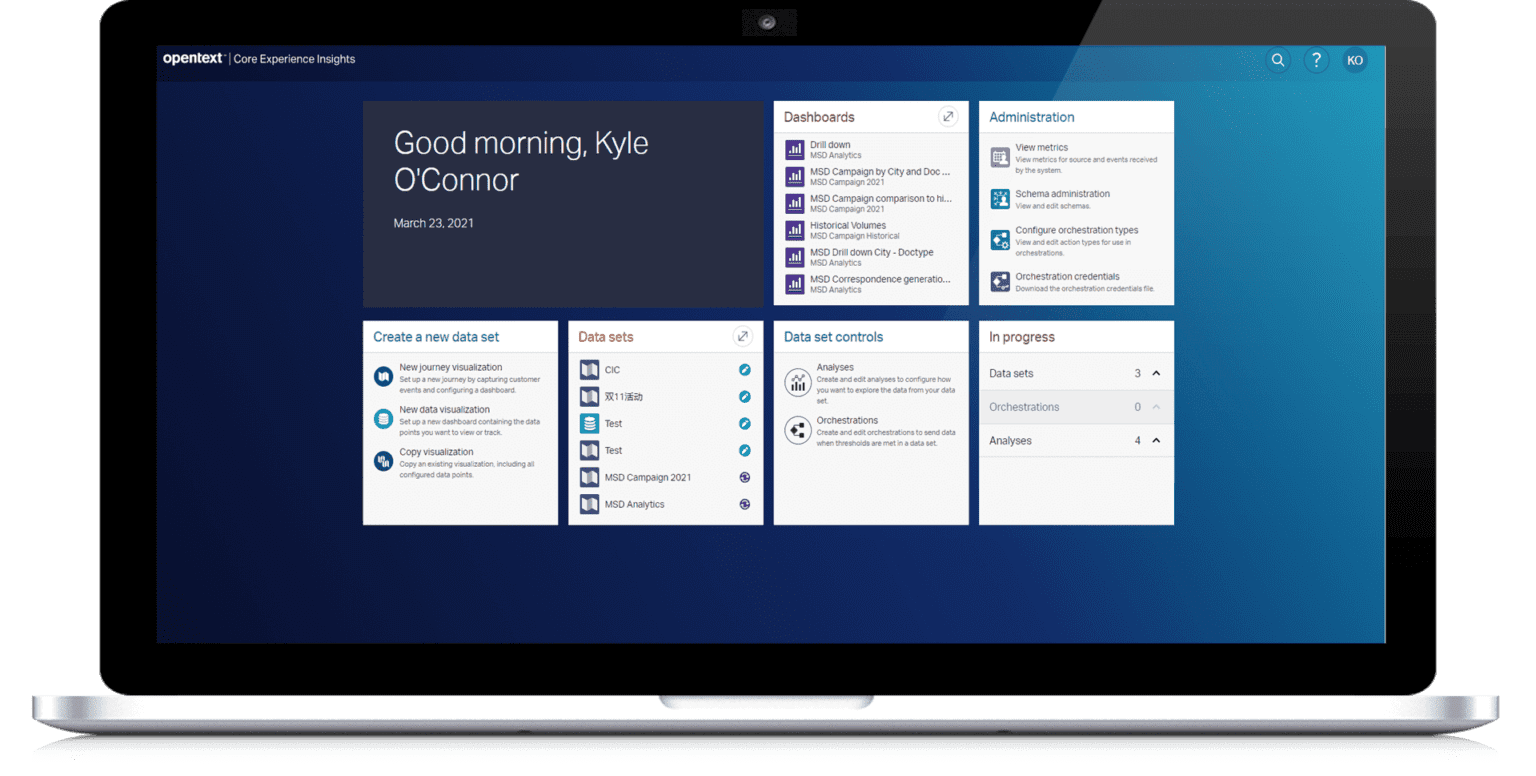Click the Configure orchestration types icon
This screenshot has width=1536, height=776.
[999, 239]
